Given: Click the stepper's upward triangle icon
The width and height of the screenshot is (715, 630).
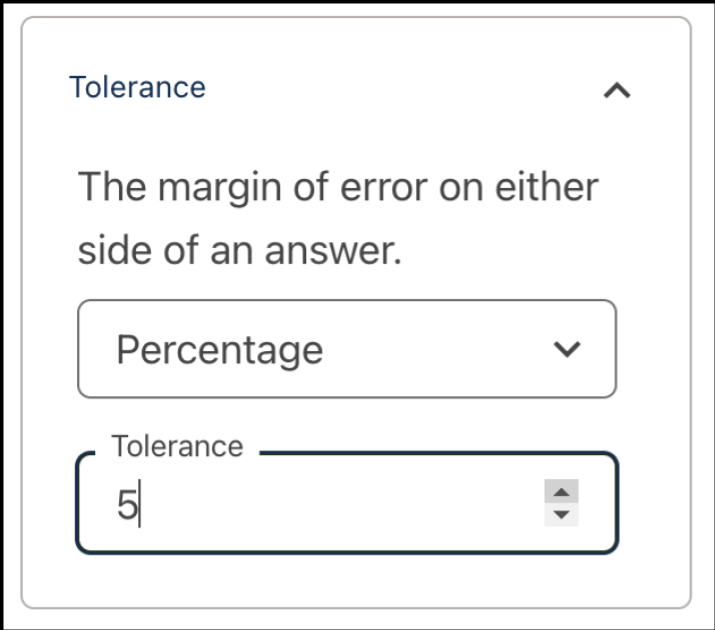Looking at the screenshot, I should pos(561,493).
